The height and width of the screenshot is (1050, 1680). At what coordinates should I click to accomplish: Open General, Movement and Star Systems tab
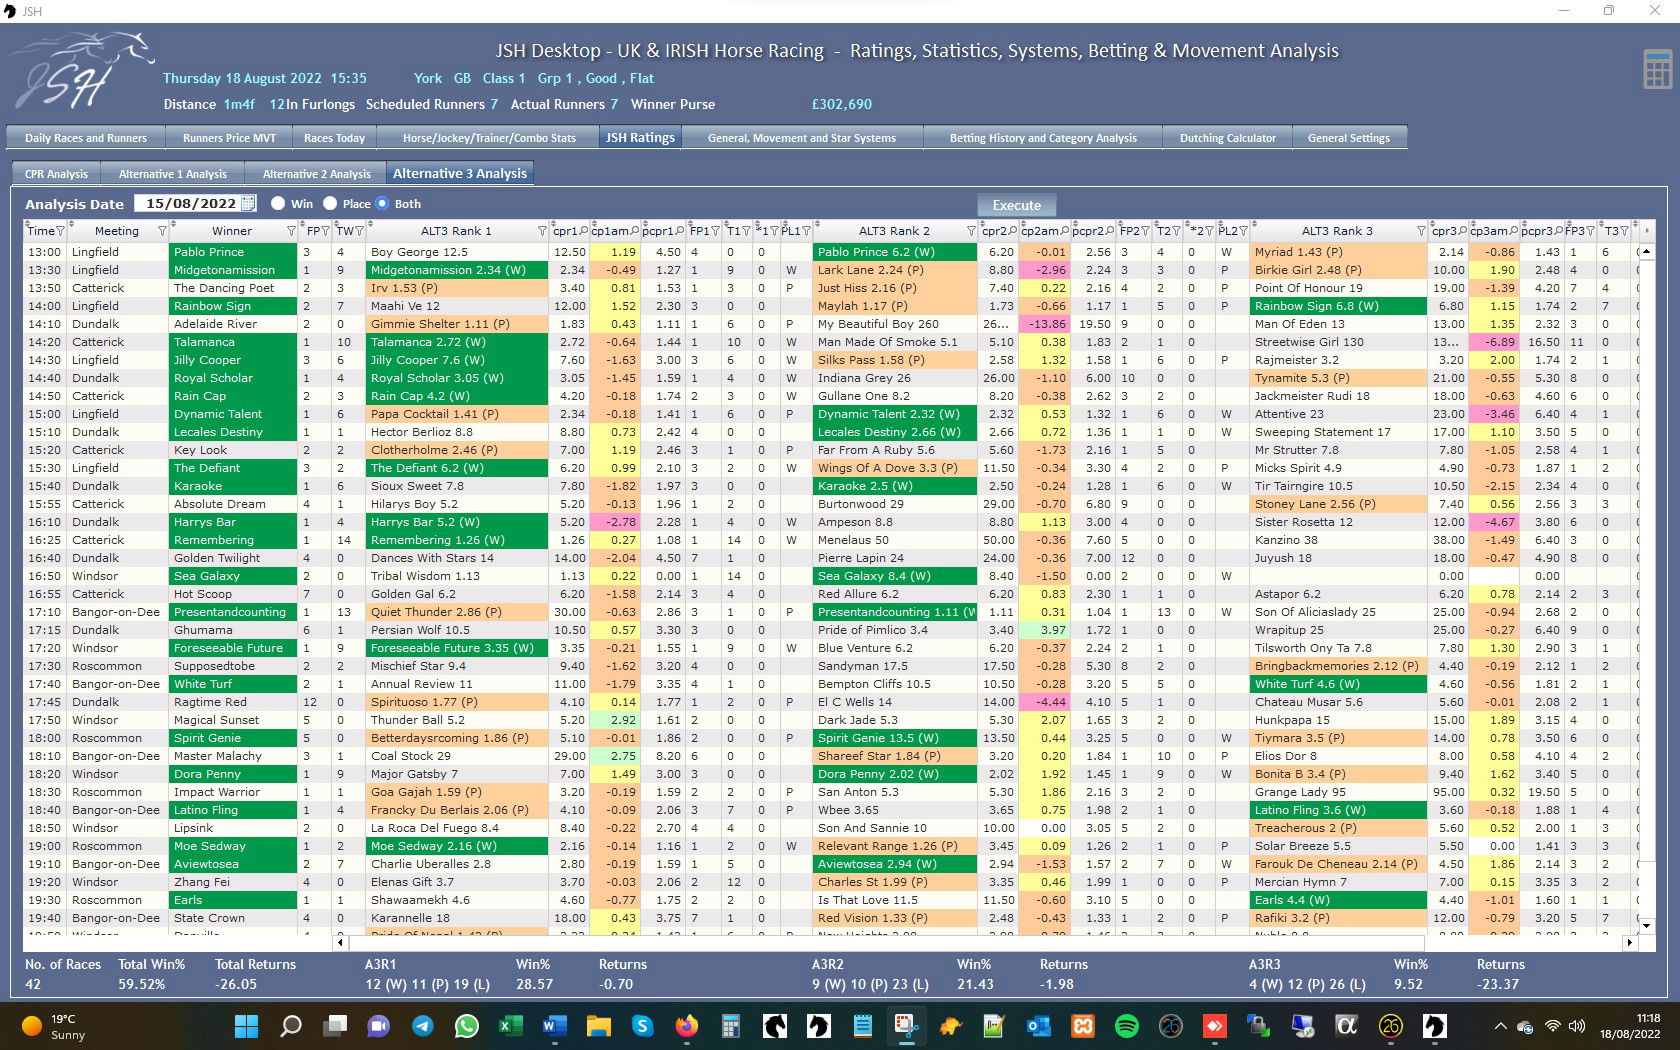pyautogui.click(x=802, y=138)
